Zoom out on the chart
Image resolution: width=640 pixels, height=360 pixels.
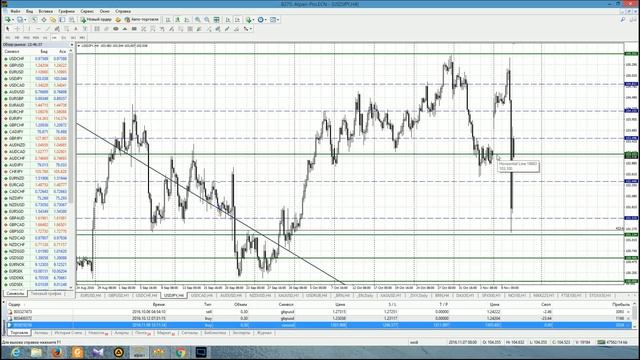tap(207, 20)
